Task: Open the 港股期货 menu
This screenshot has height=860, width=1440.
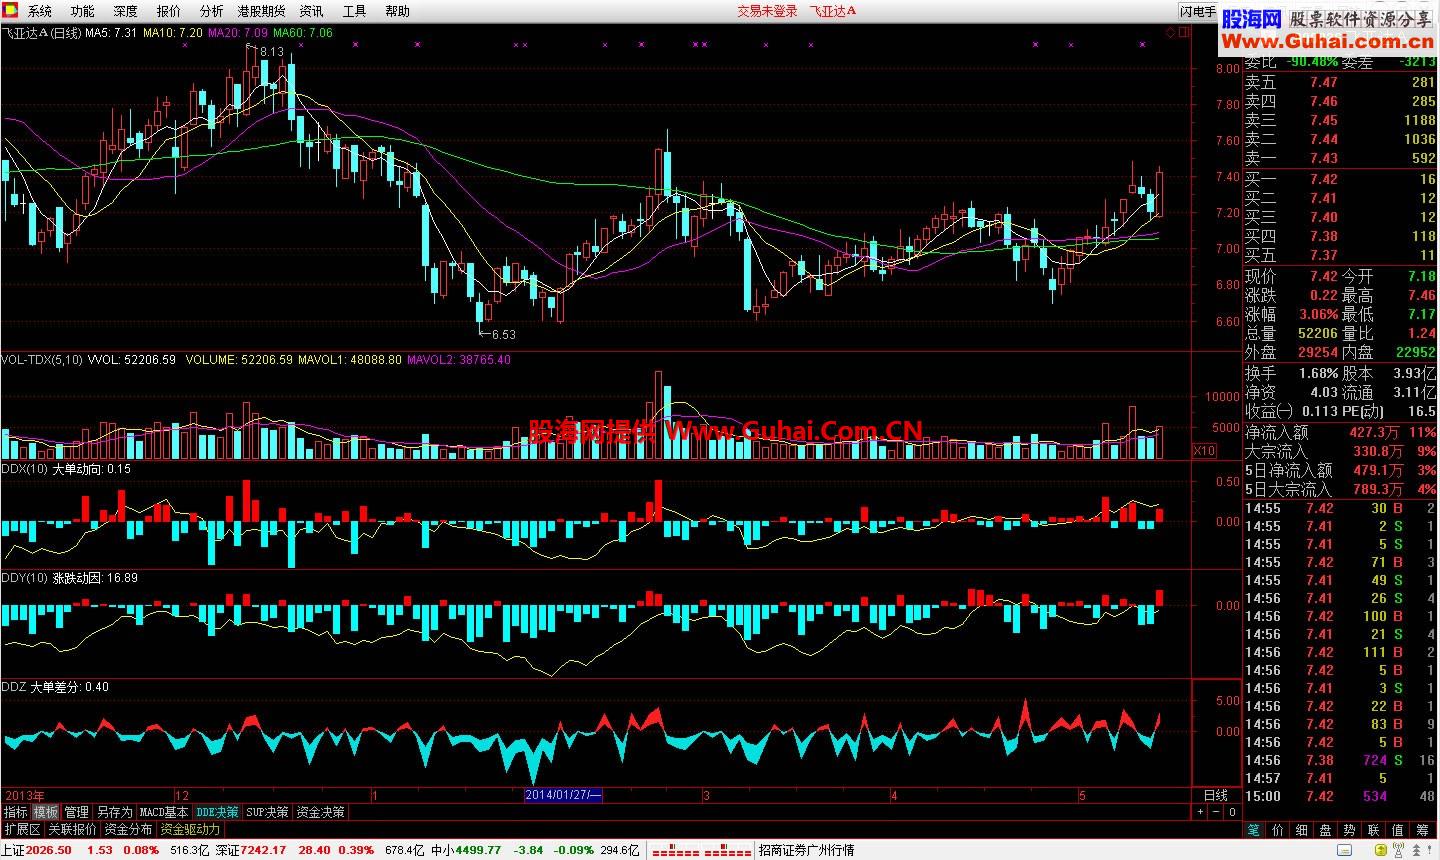Action: [261, 11]
